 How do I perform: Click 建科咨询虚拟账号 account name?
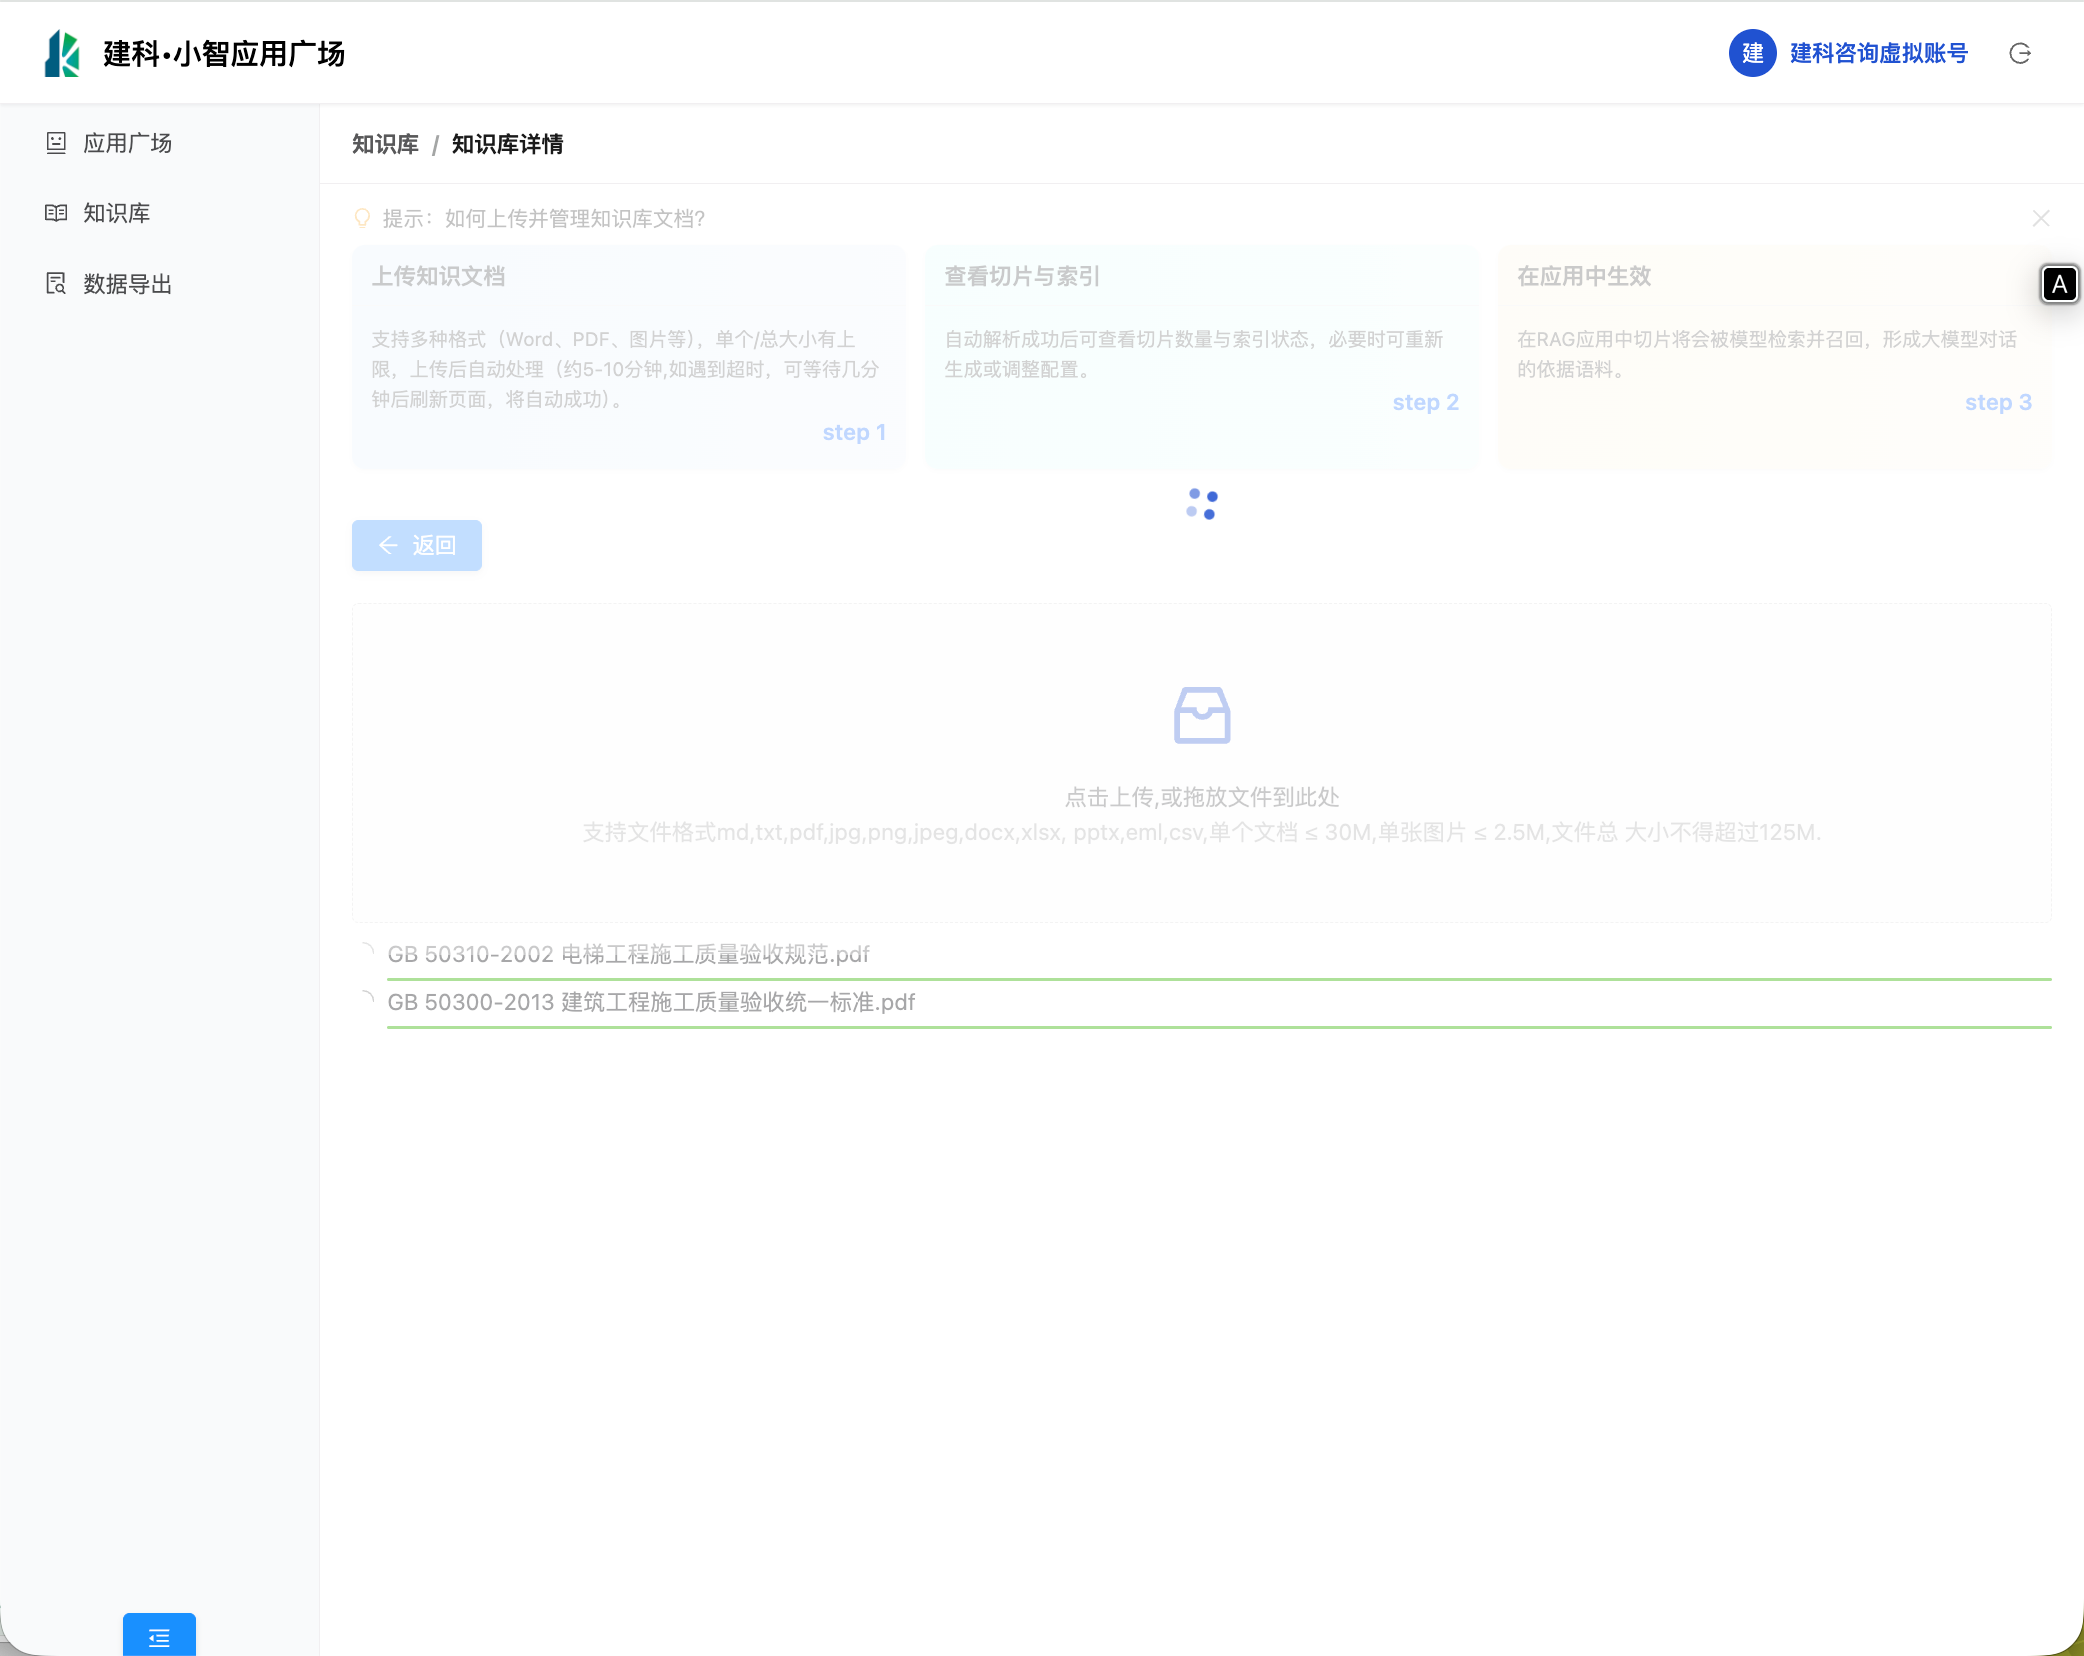pyautogui.click(x=1878, y=53)
